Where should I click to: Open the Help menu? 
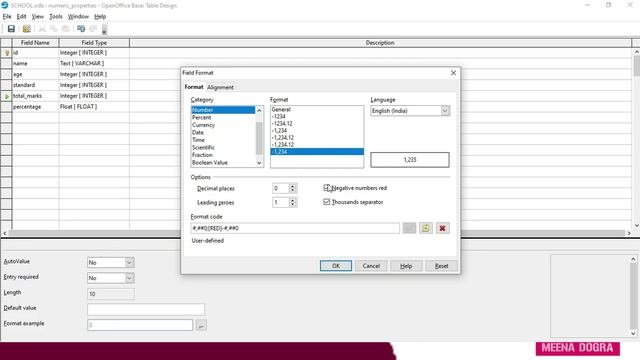click(100, 17)
